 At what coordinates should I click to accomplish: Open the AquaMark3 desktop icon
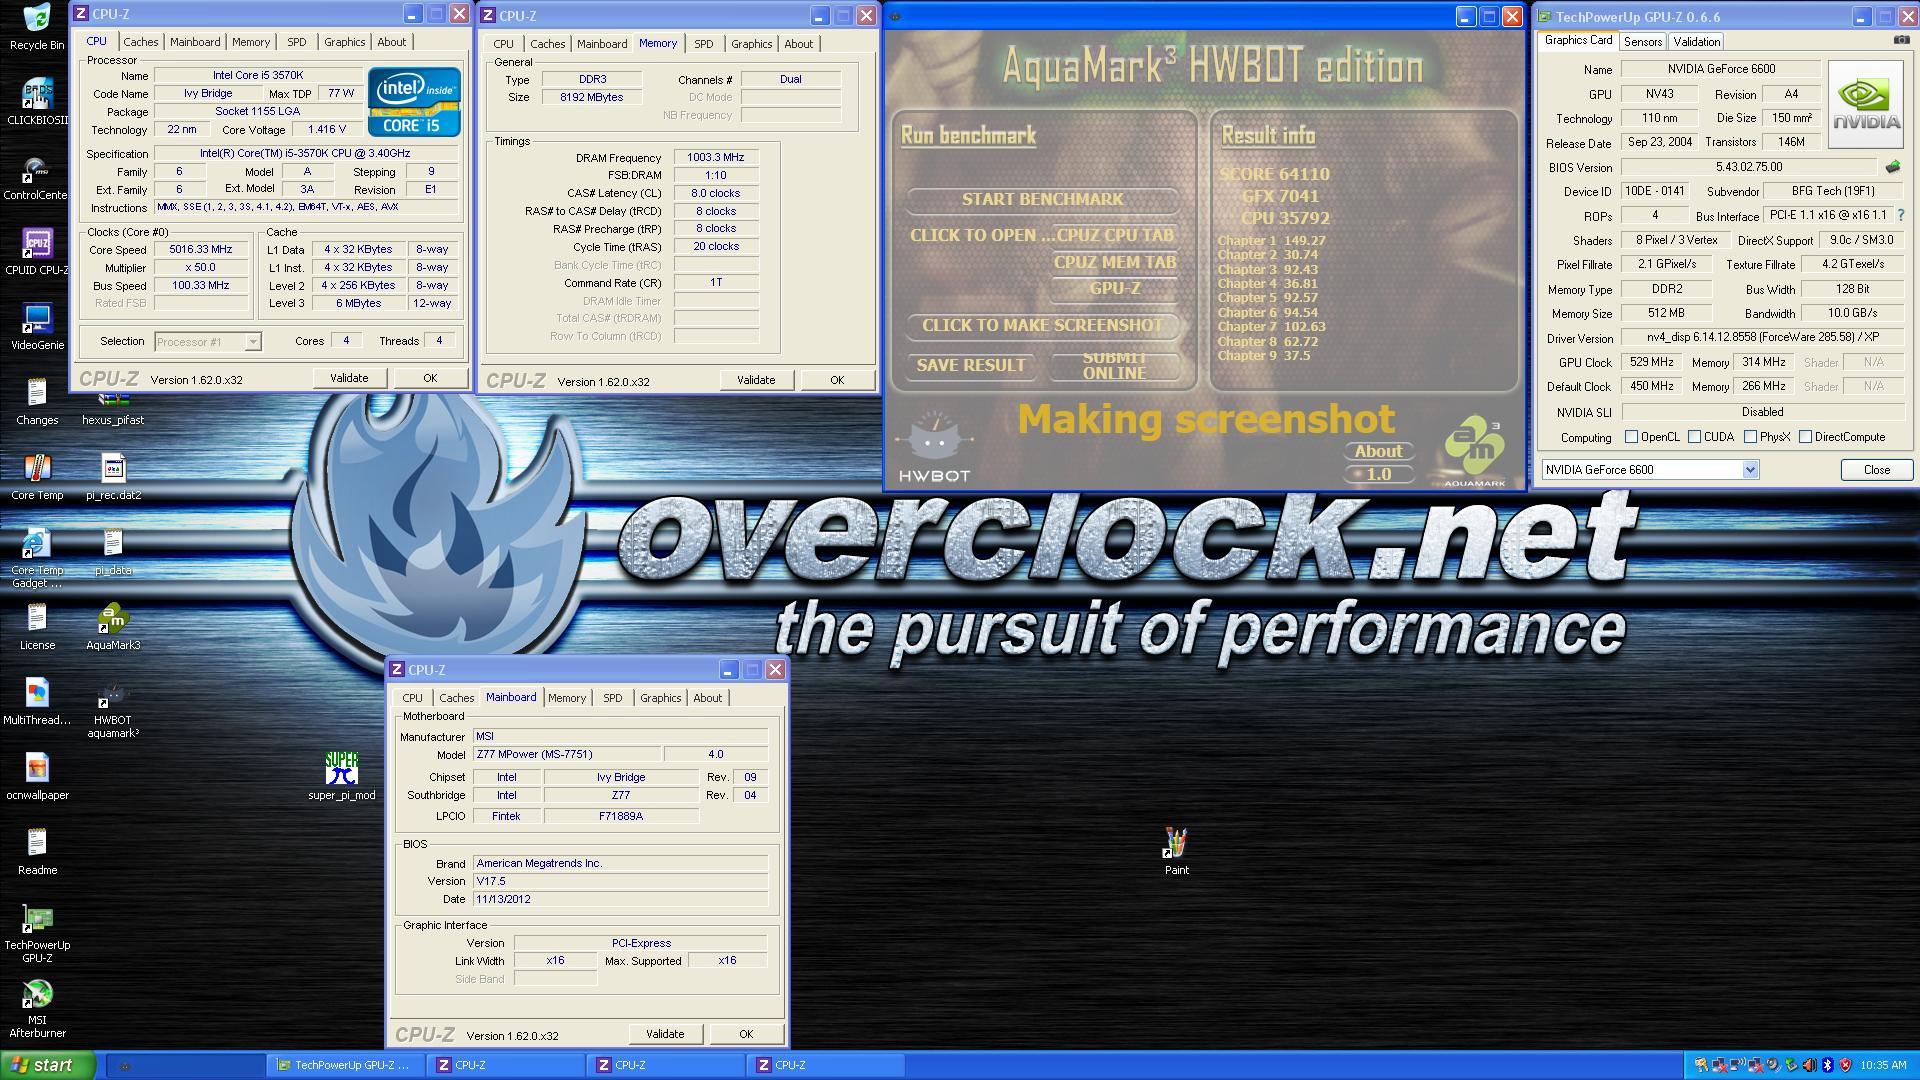pyautogui.click(x=113, y=626)
